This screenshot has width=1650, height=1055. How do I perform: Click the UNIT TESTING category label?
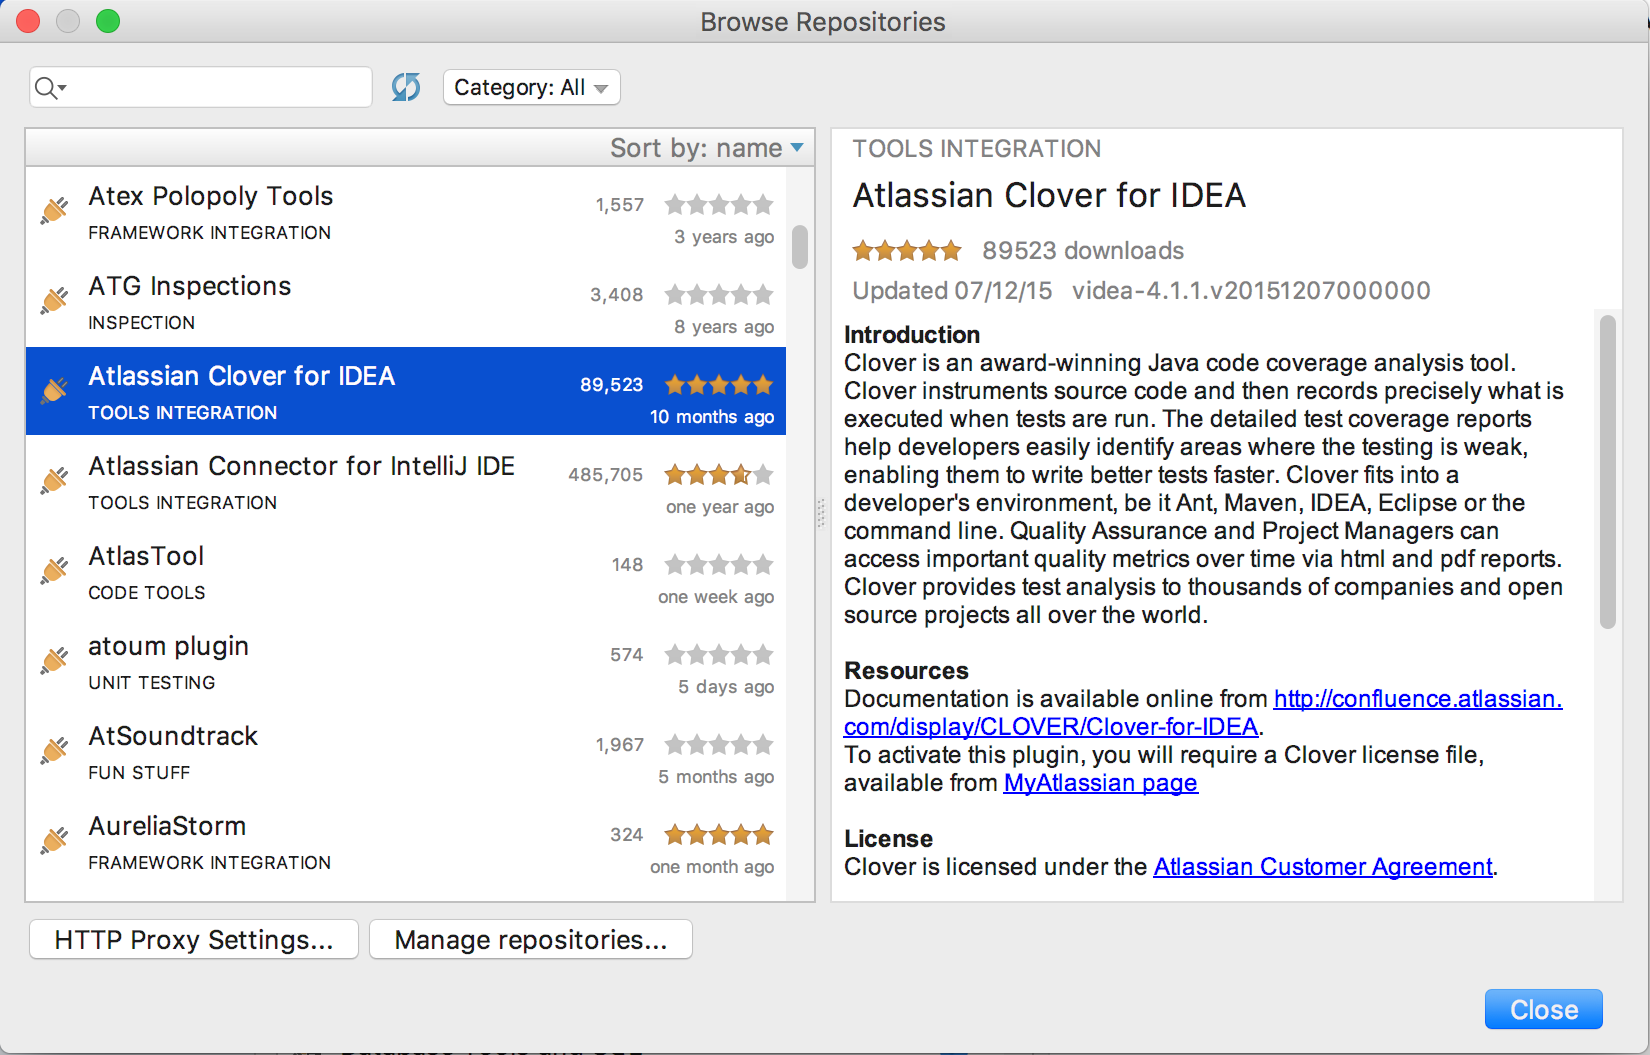point(152,683)
